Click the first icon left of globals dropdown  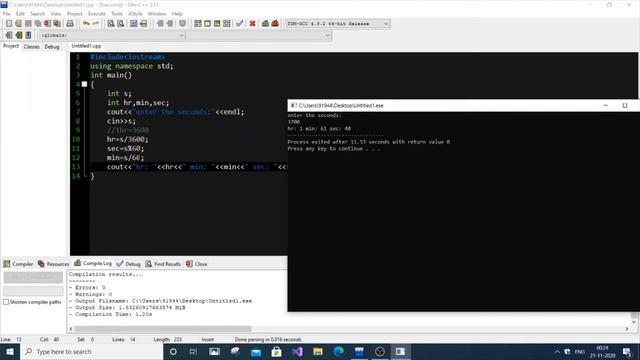coord(9,35)
